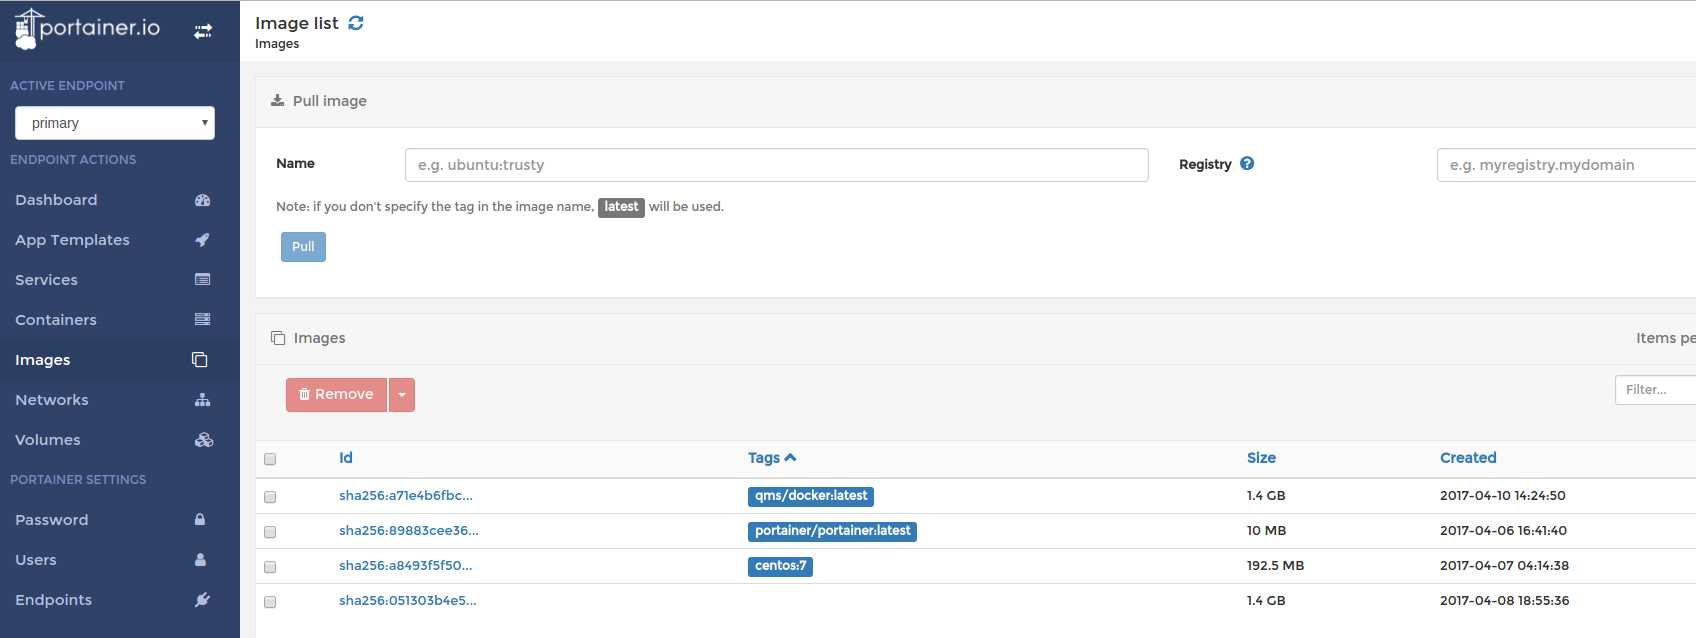The height and width of the screenshot is (638, 1696).
Task: Click the latest badge in the note
Action: [621, 207]
